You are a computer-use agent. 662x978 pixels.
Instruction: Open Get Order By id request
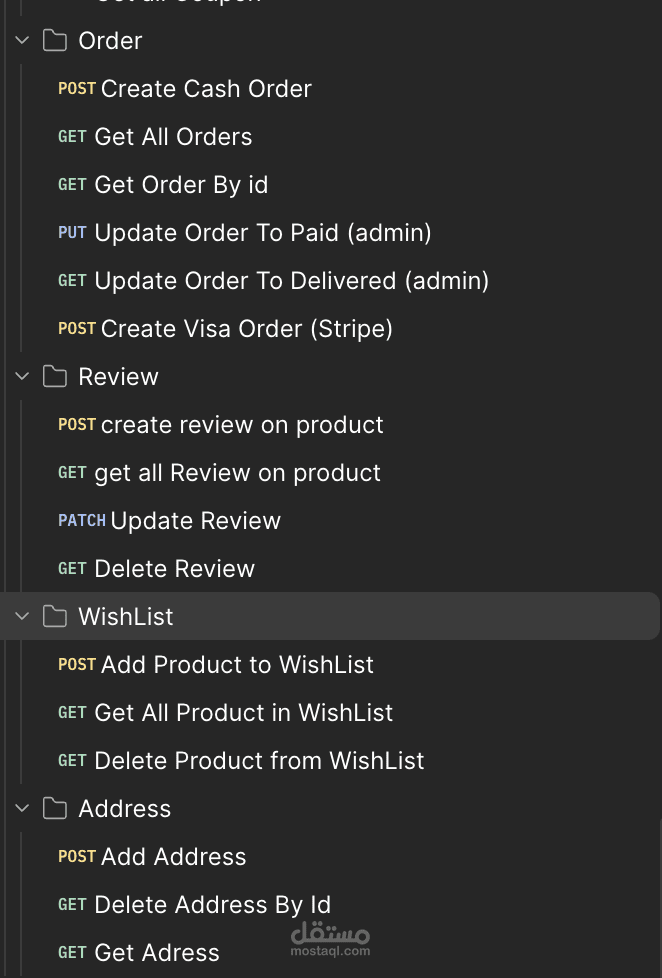[x=180, y=185]
